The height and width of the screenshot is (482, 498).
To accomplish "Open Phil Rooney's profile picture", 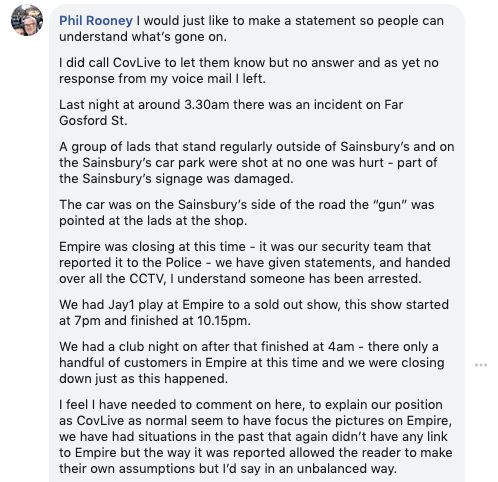I will pyautogui.click(x=27, y=20).
